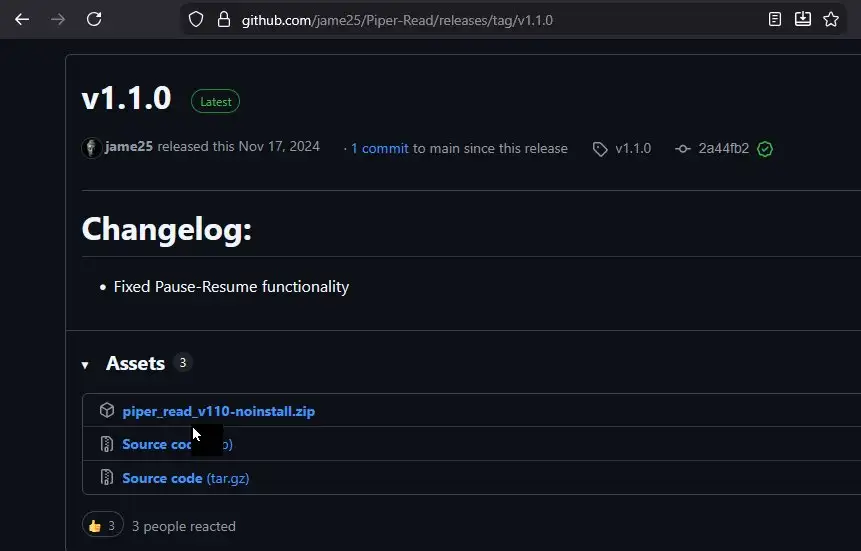This screenshot has width=861, height=551.
Task: Open the '1 commit' link
Action: point(379,148)
